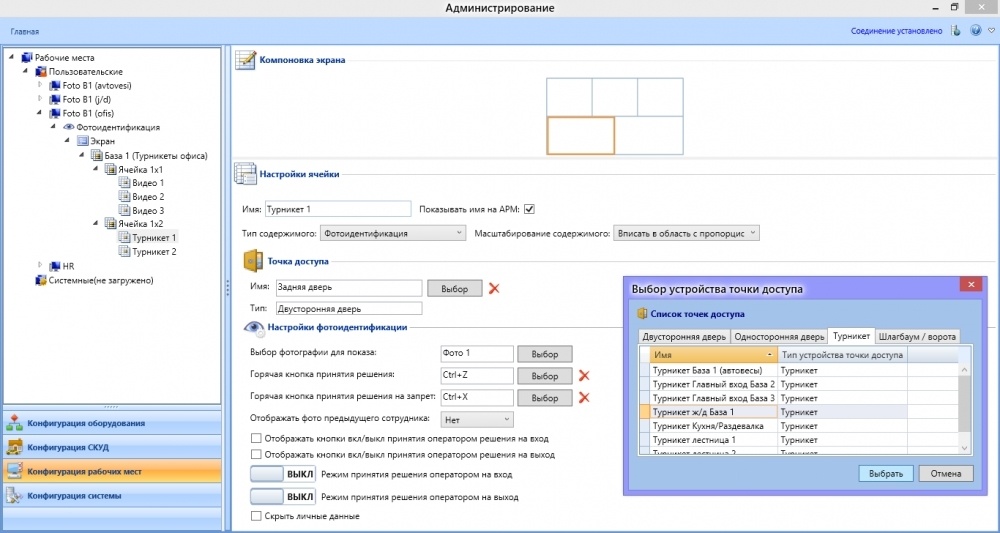Click the Отмена button in dialog
The image size is (1000, 533).
click(946, 474)
